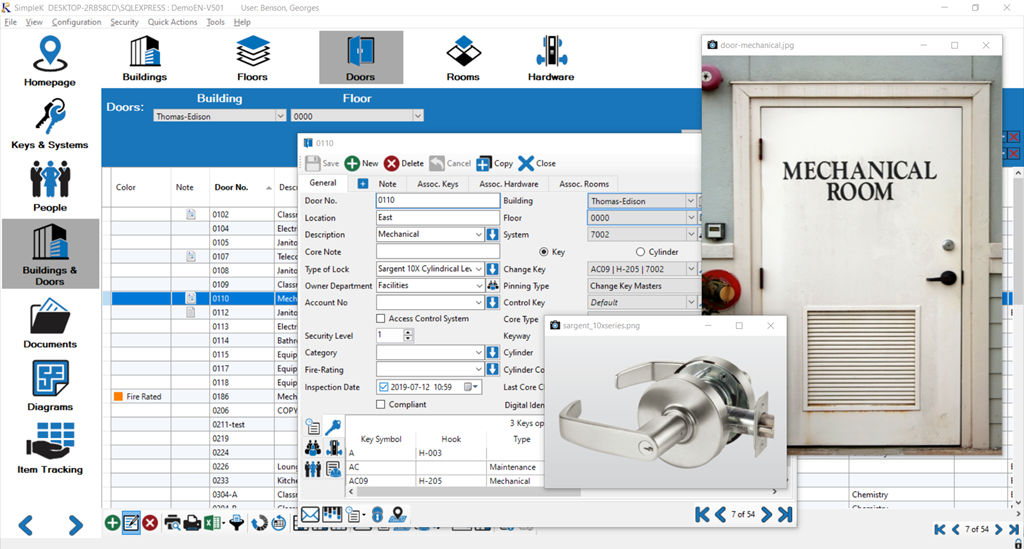This screenshot has width=1024, height=549.
Task: Select the Cylinder radio button
Action: coord(641,252)
